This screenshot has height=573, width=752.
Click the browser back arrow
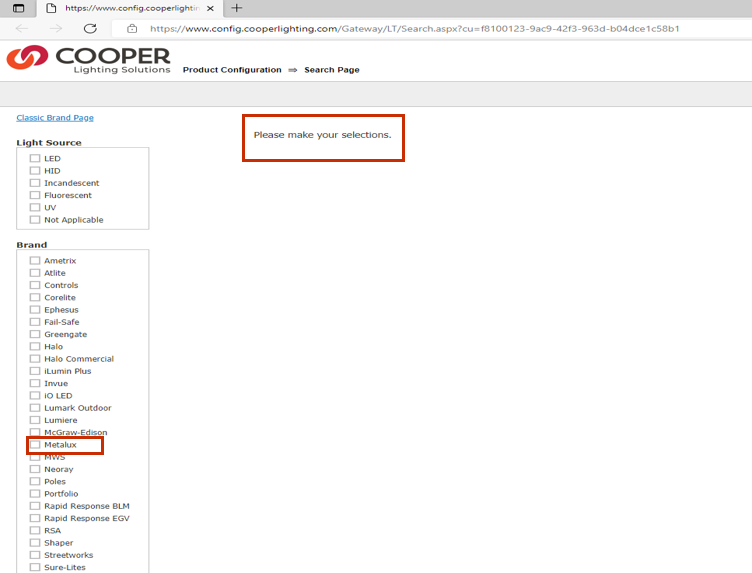(x=22, y=29)
